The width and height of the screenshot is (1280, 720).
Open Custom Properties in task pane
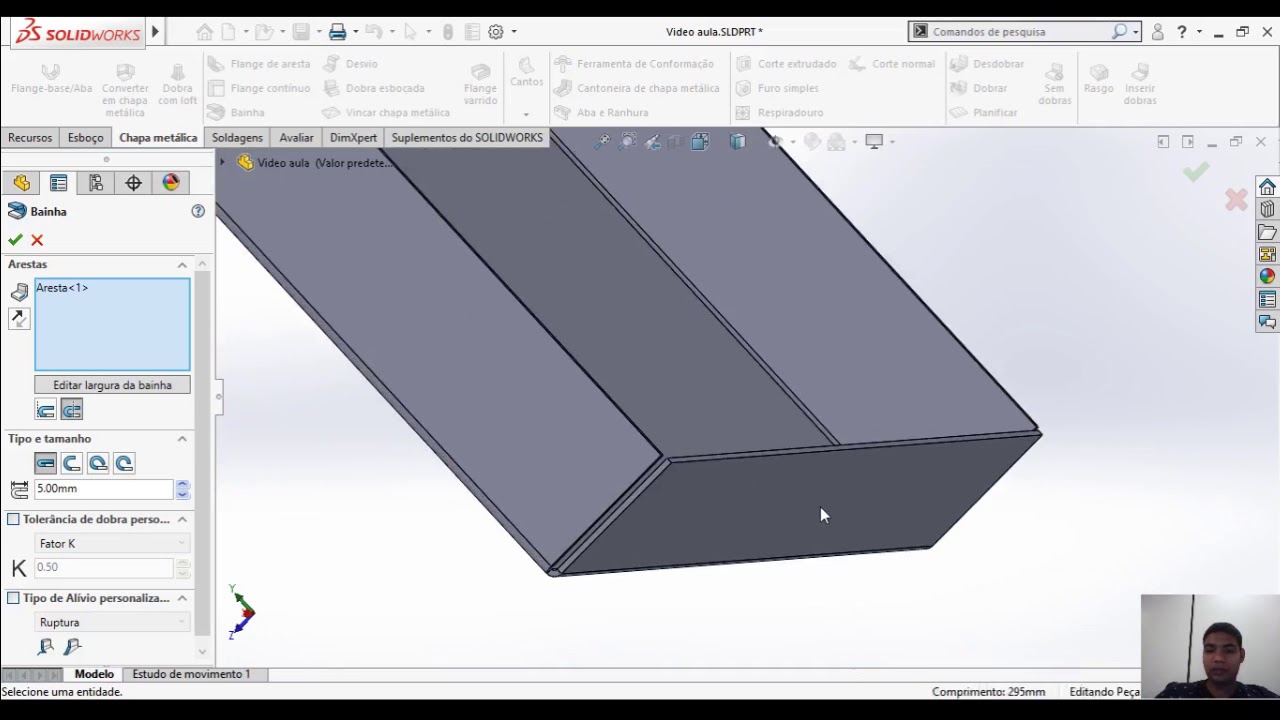point(1267,300)
